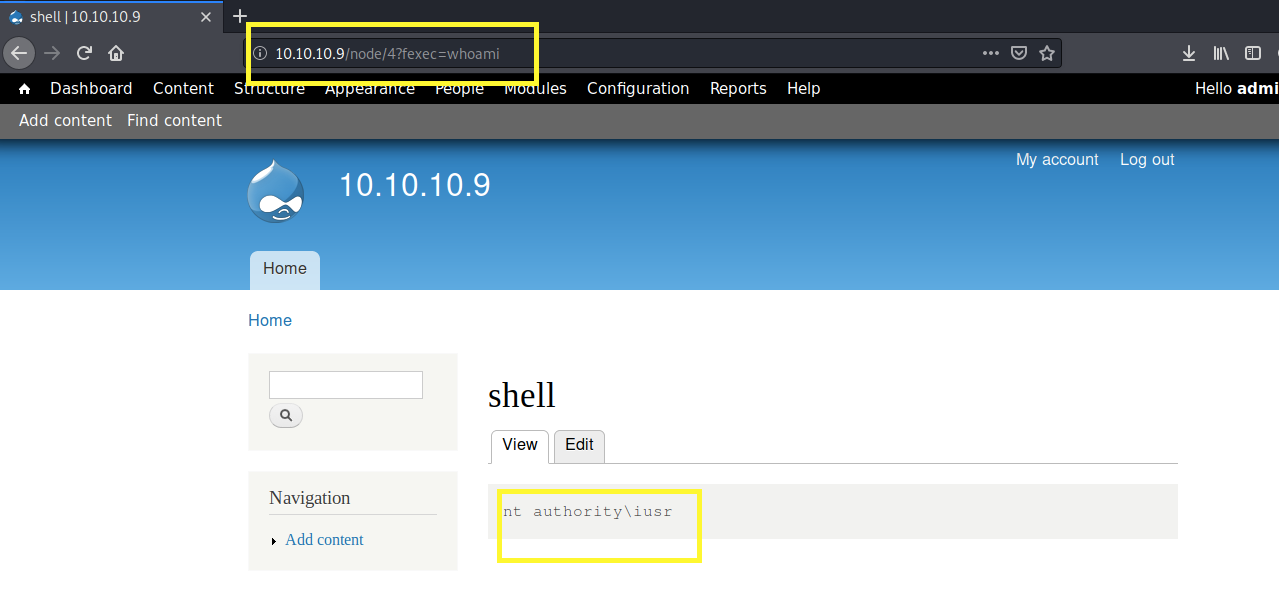Go to browser home page icon
Screen dimensions: 1279x606
pos(116,53)
